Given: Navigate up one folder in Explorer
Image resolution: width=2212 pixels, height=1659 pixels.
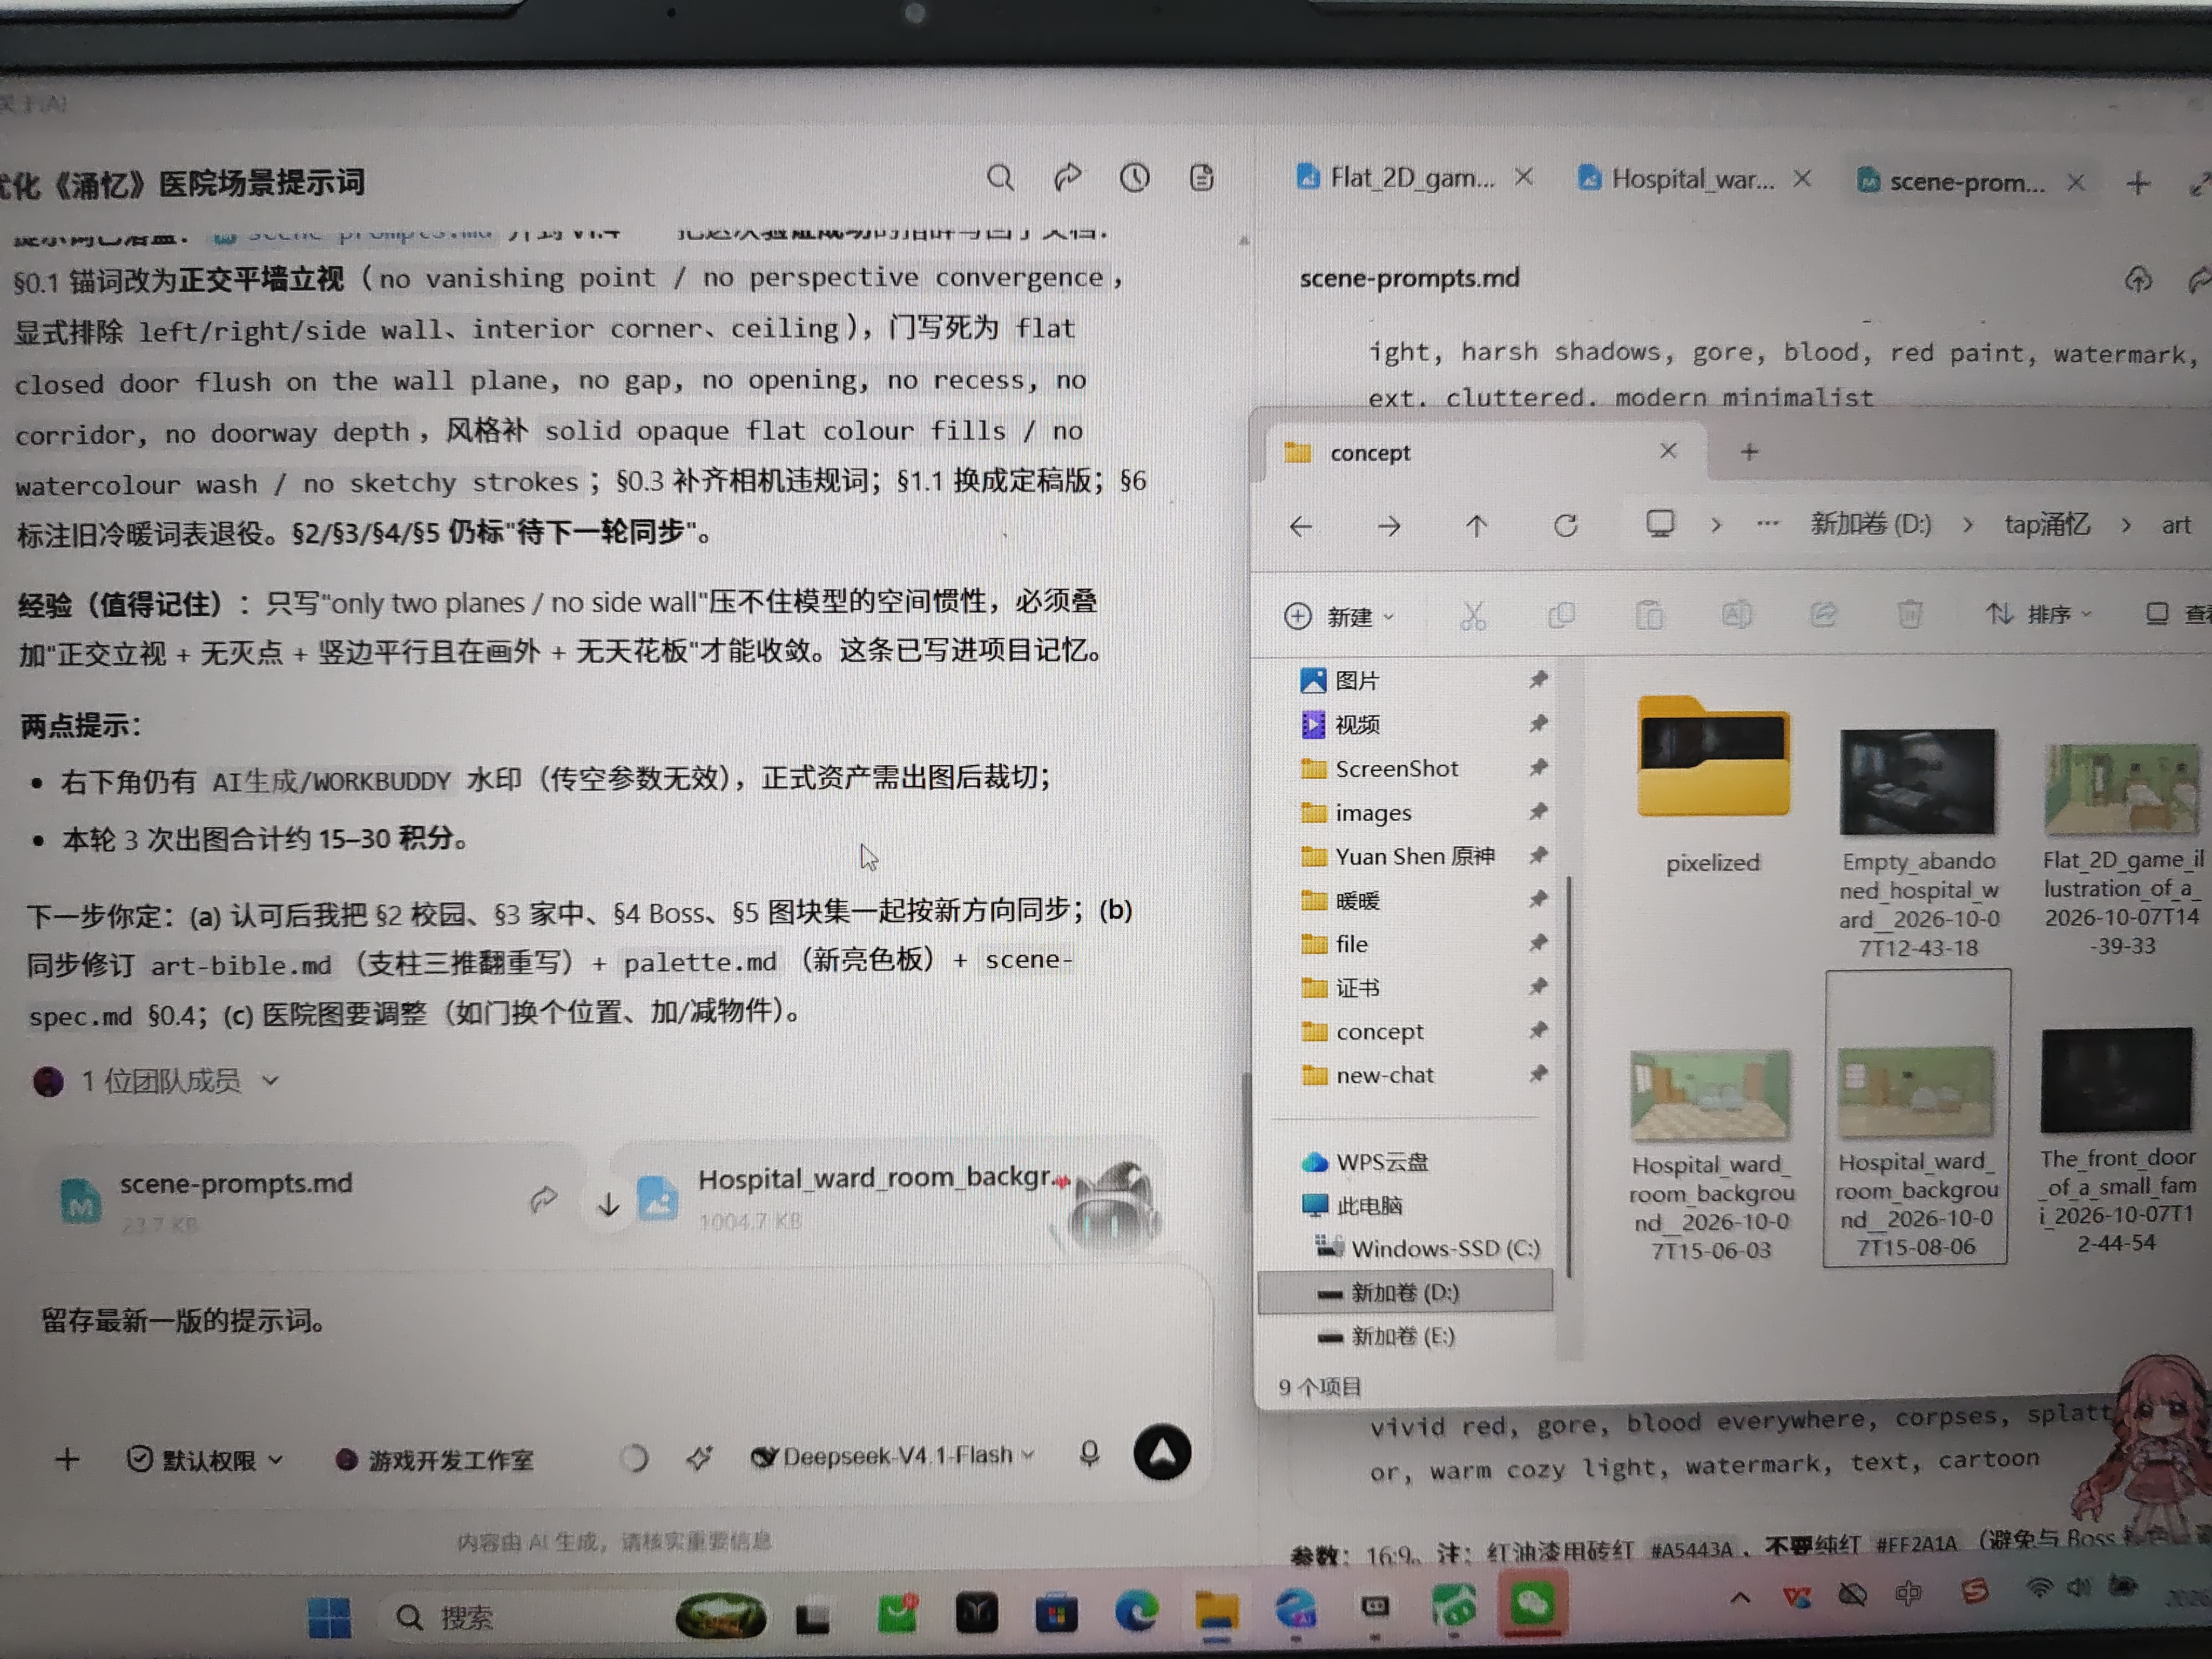Looking at the screenshot, I should [1477, 526].
